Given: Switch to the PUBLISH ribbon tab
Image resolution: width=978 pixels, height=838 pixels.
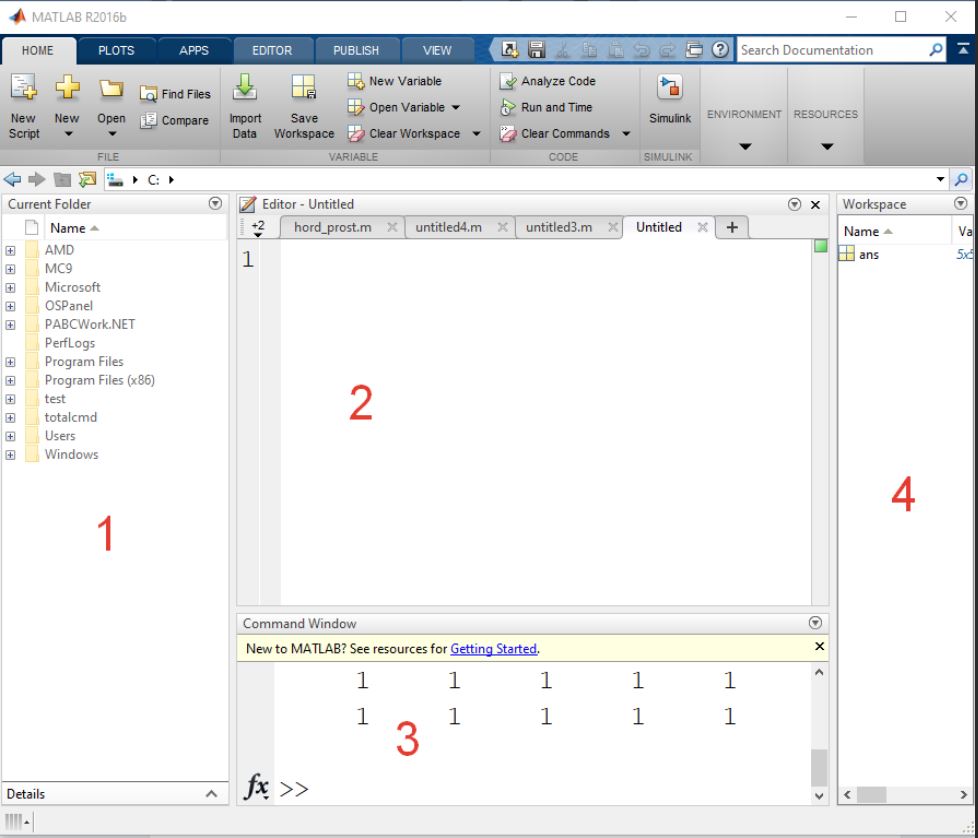Looking at the screenshot, I should pyautogui.click(x=356, y=51).
